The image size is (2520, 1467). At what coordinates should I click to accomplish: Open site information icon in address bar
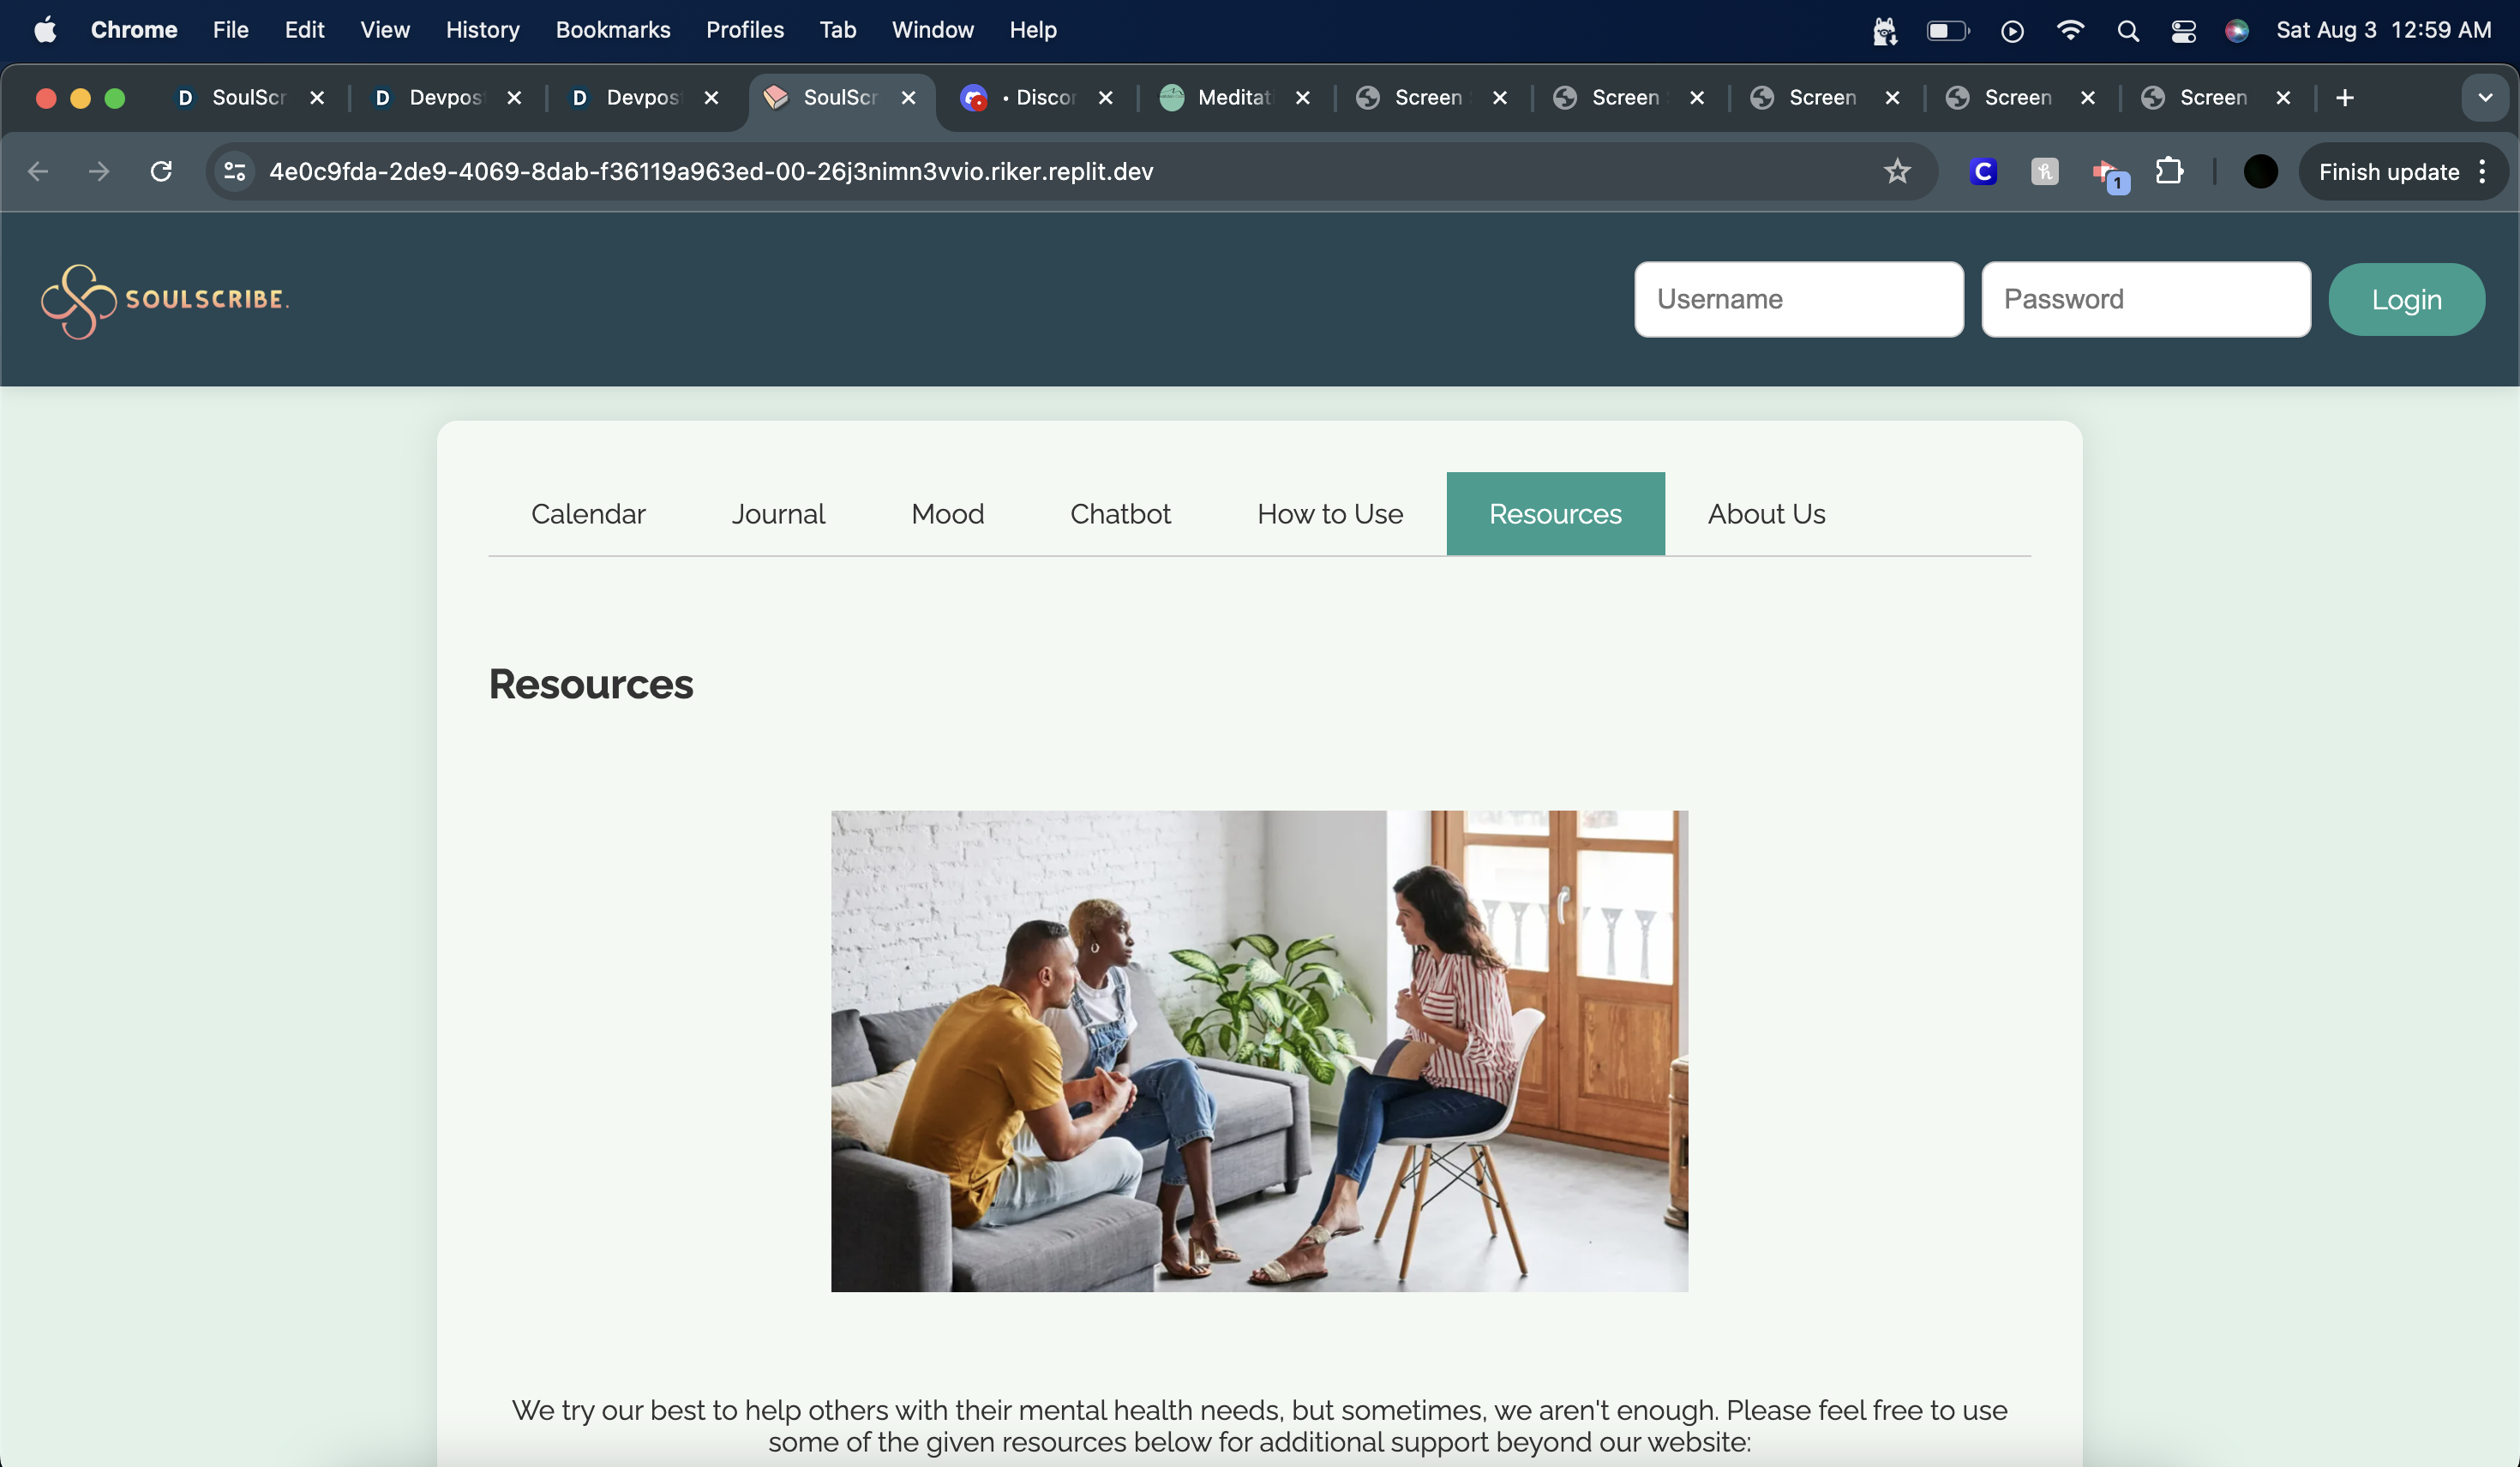pos(235,172)
